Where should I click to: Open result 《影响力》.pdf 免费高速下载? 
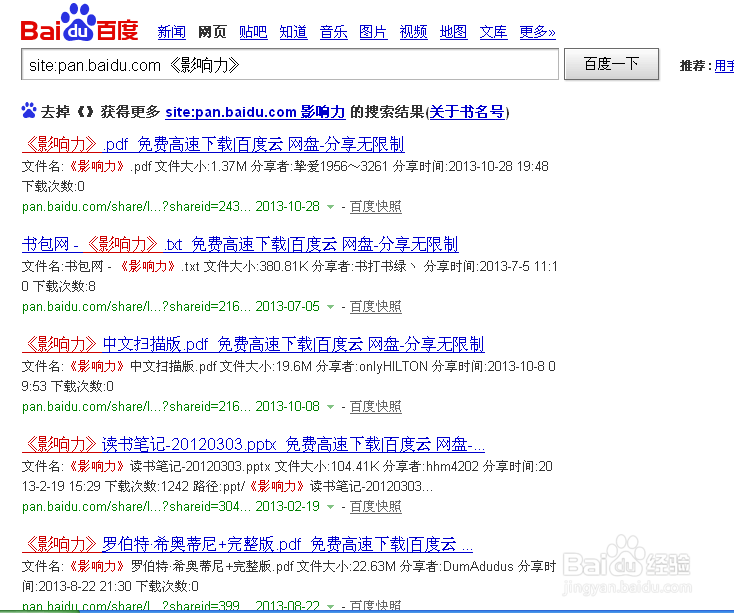[213, 144]
